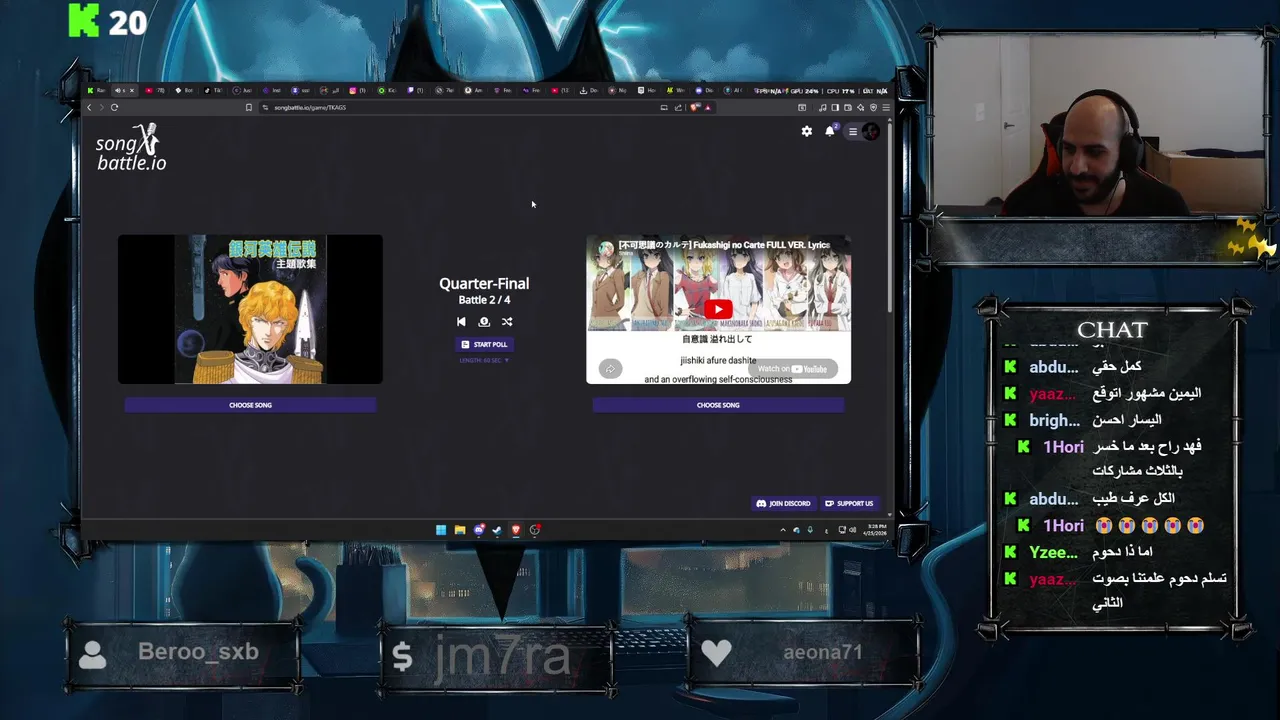Click chat username brigh...
The height and width of the screenshot is (720, 1280).
[x=1054, y=421]
